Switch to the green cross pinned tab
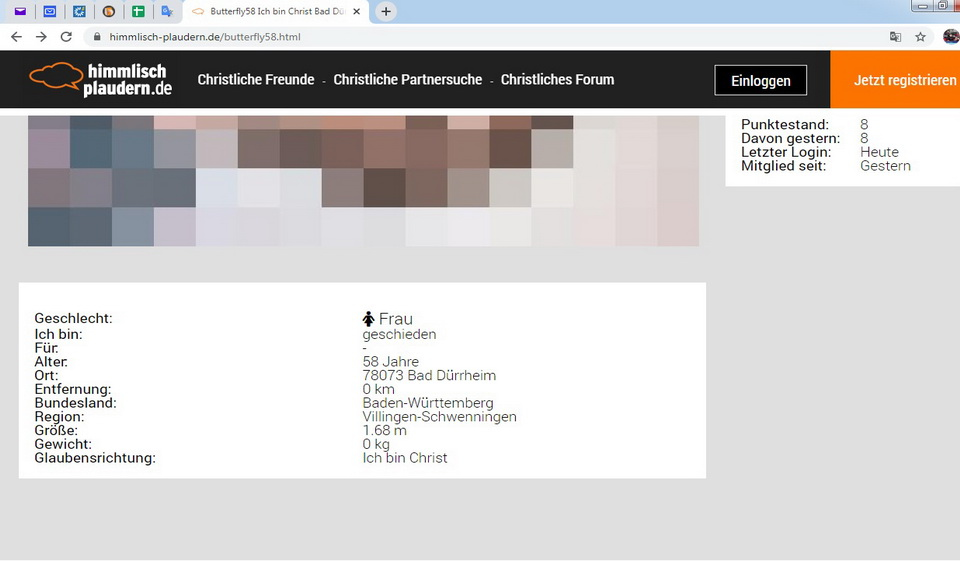Image resolution: width=960 pixels, height=561 pixels. [138, 12]
